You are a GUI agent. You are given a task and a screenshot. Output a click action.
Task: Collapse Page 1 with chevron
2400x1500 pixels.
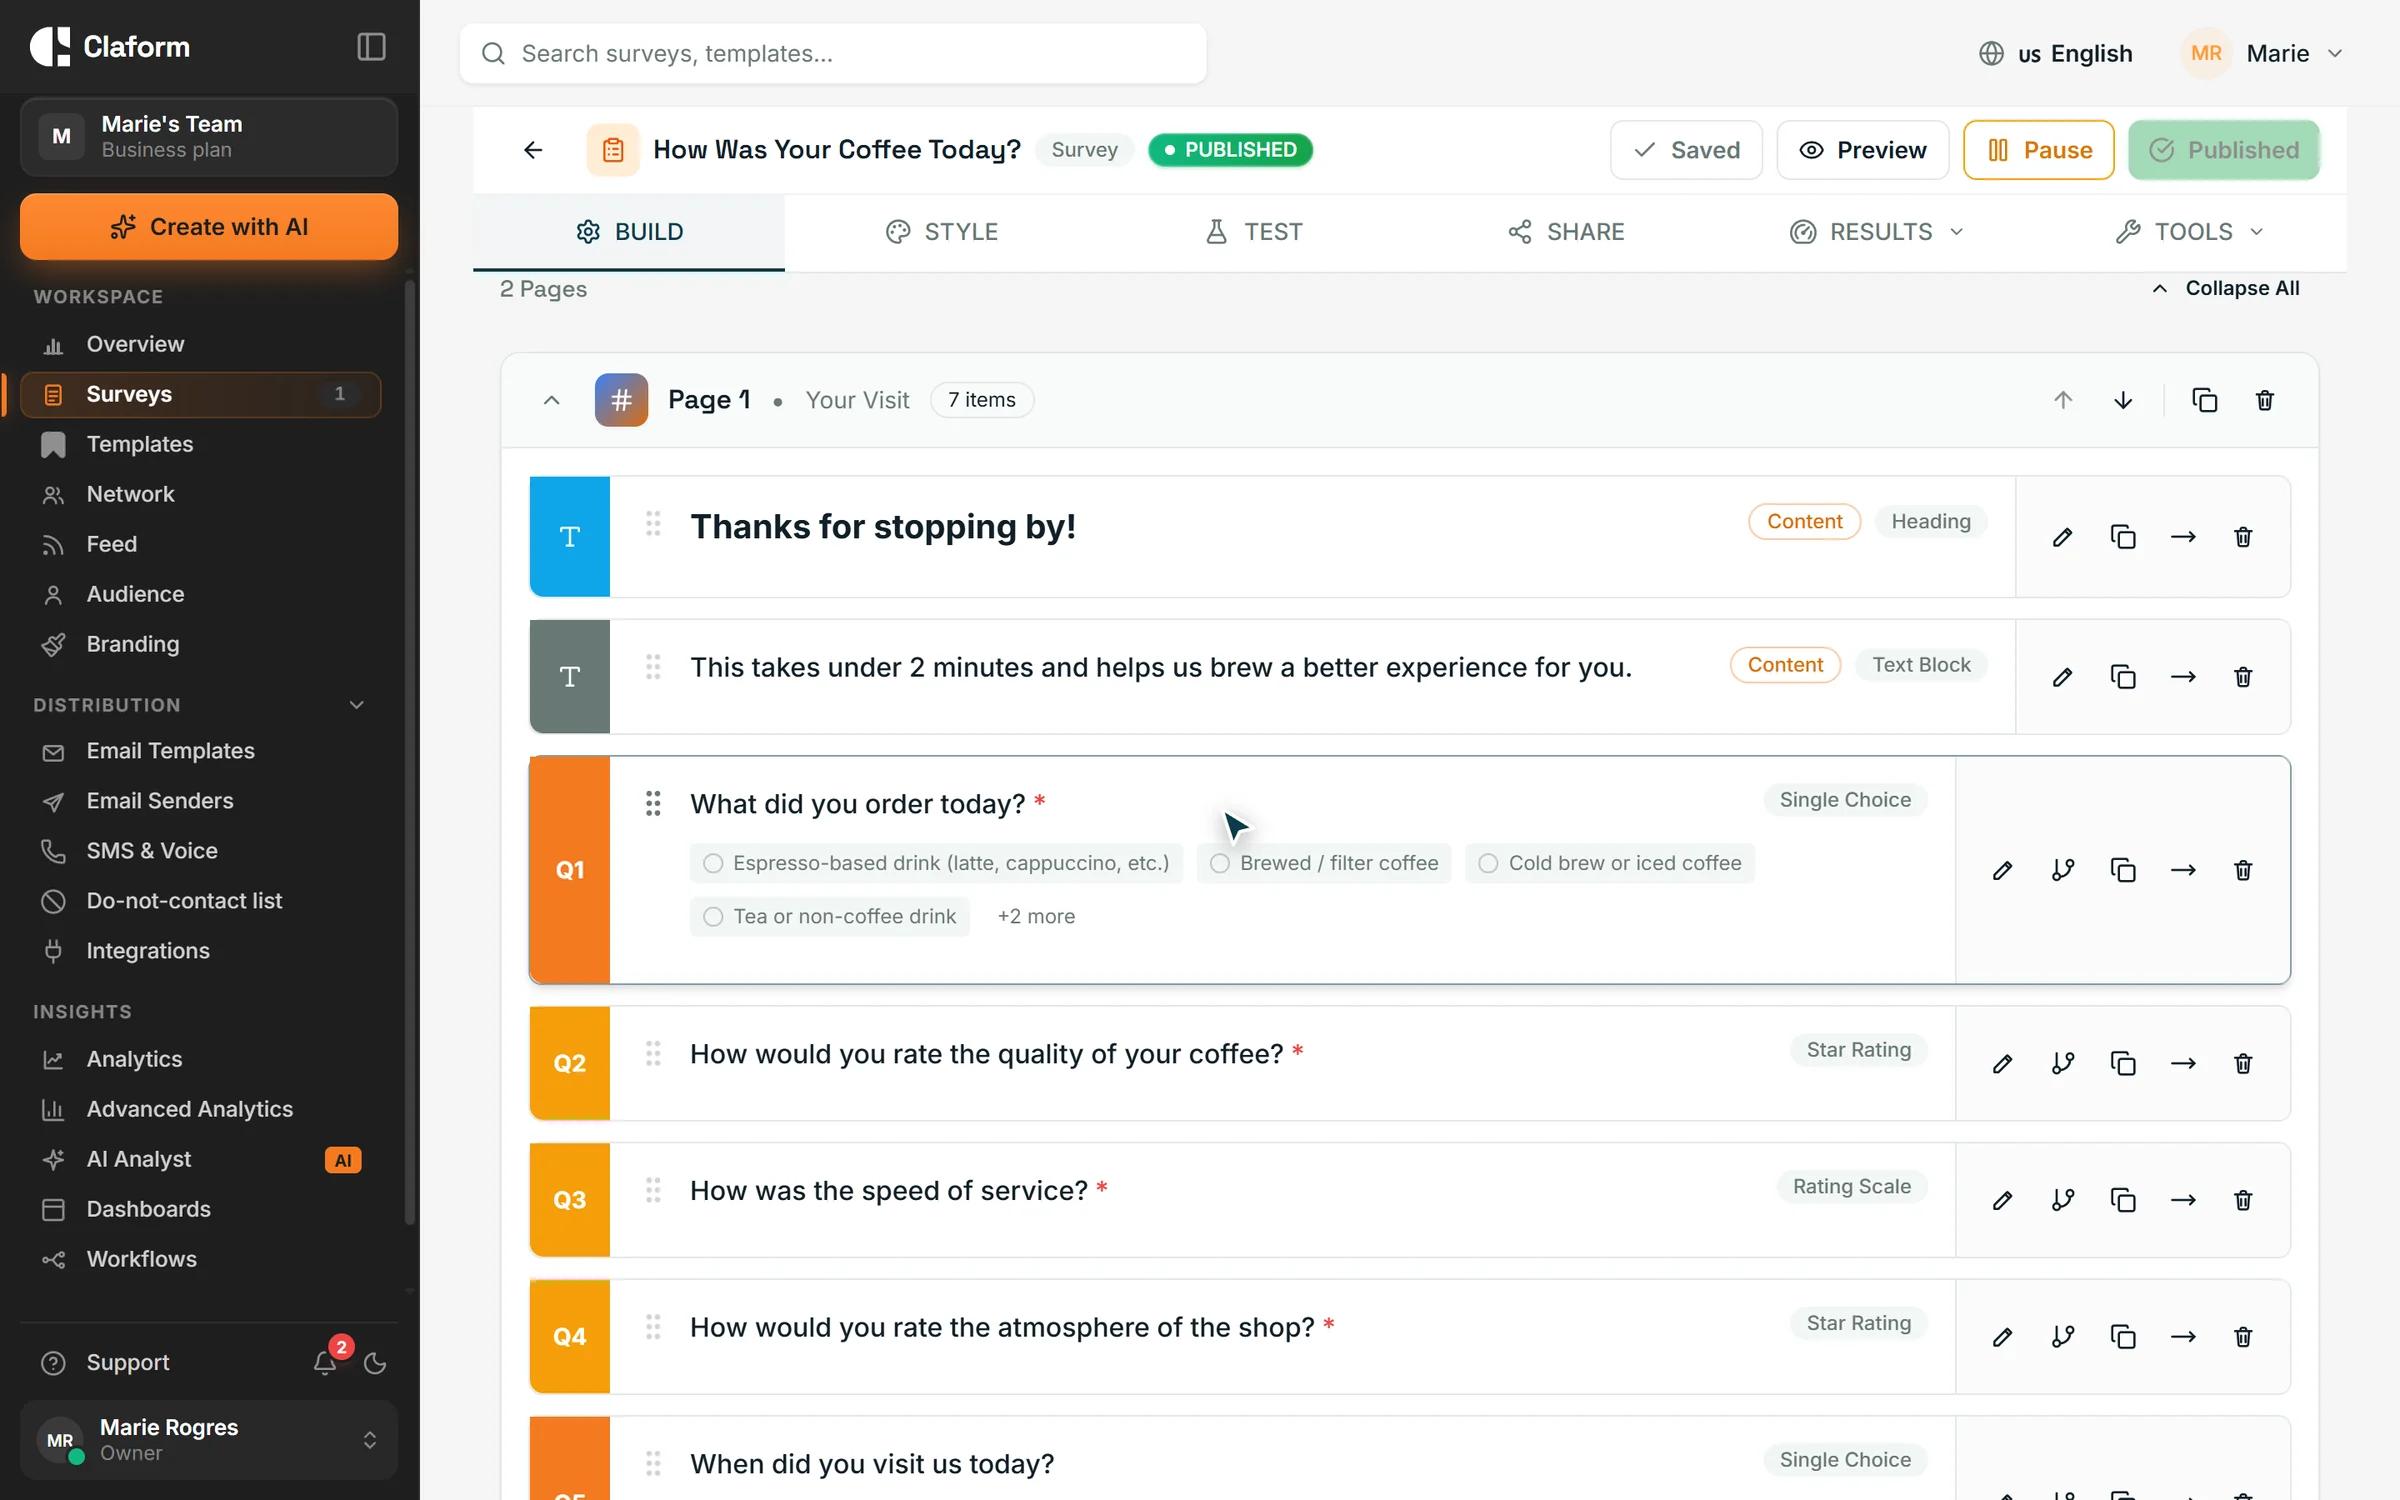tap(551, 400)
